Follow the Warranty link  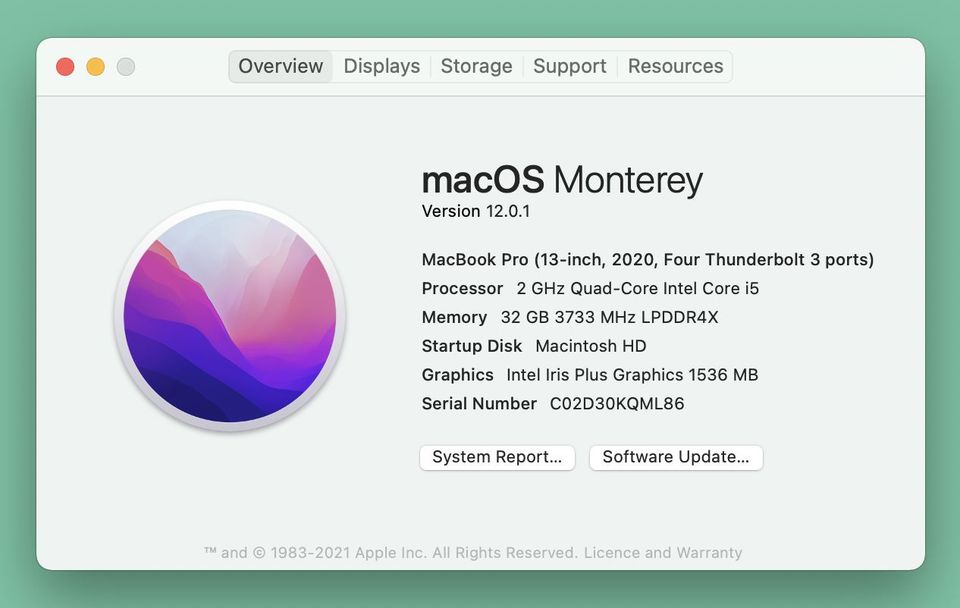(709, 552)
